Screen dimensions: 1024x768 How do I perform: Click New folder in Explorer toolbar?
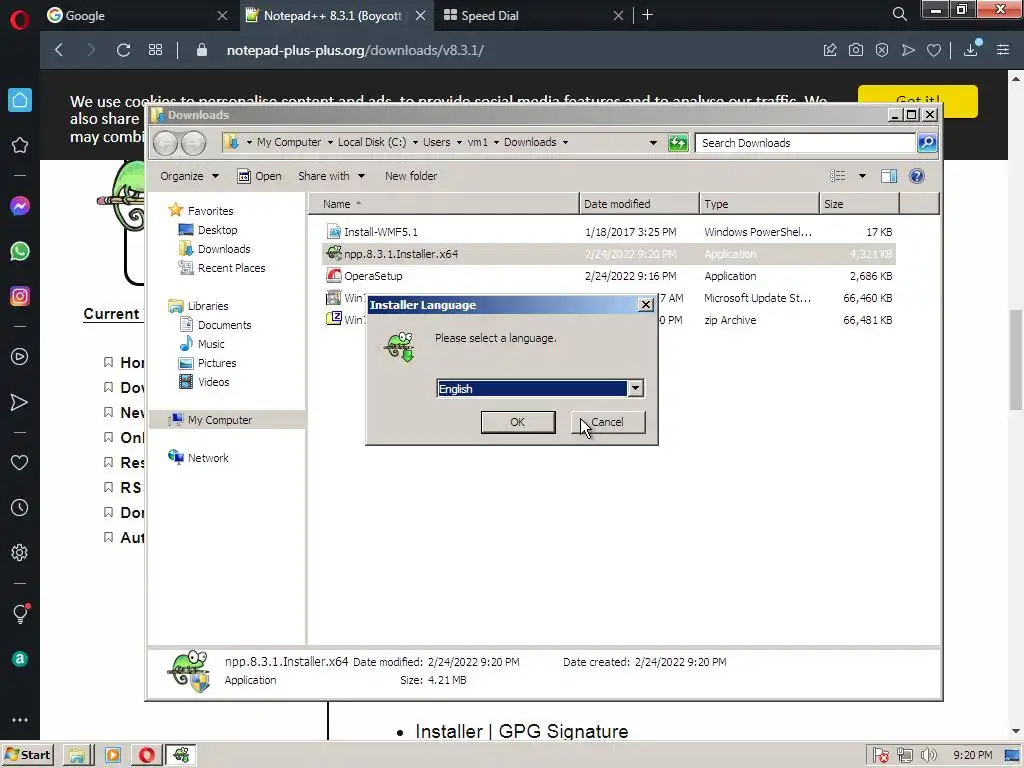point(411,176)
